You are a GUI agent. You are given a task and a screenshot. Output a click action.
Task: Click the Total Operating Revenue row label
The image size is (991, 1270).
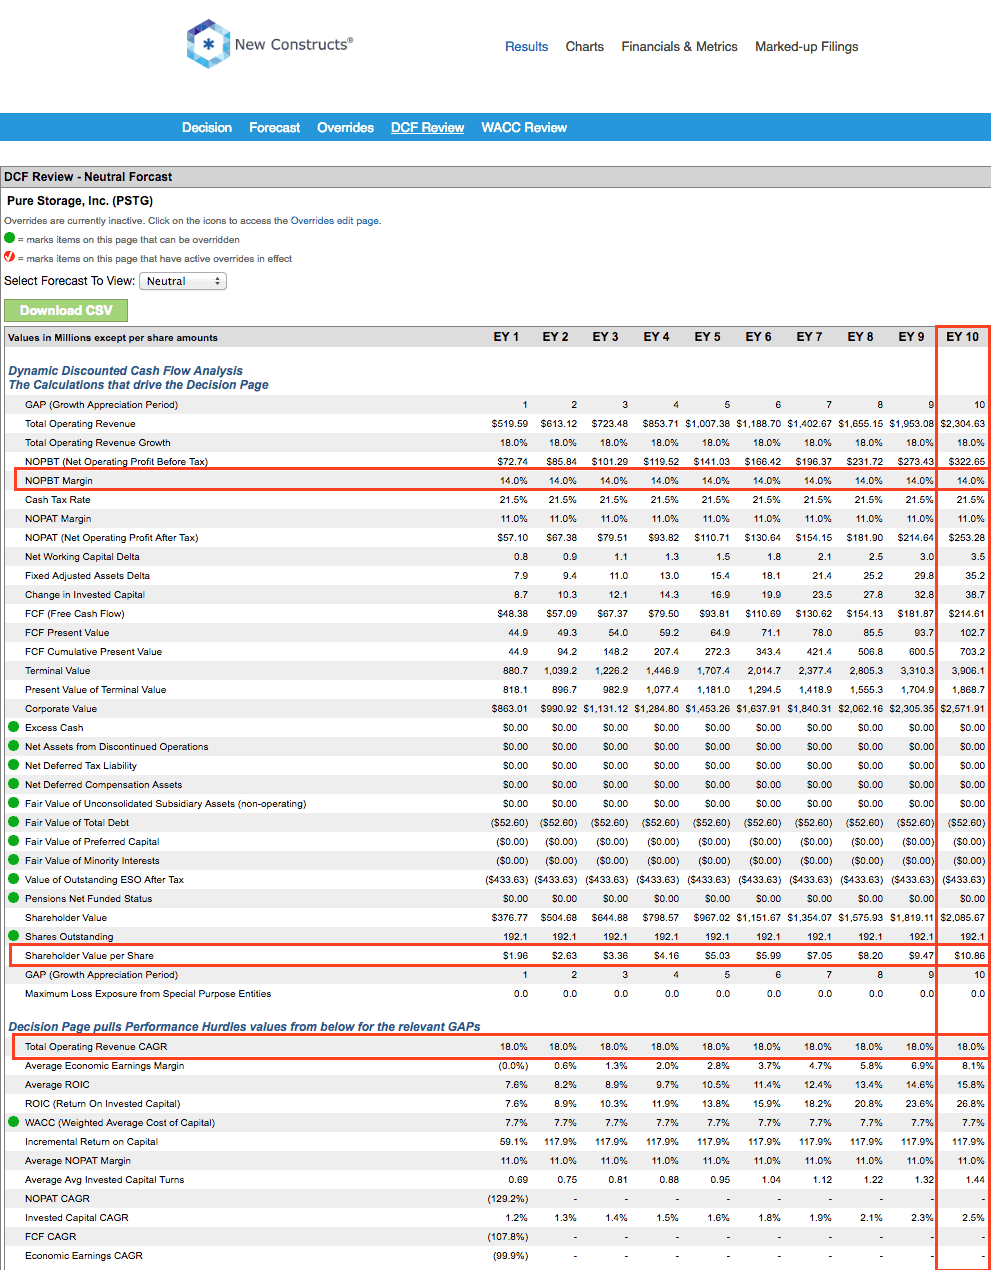(x=80, y=424)
